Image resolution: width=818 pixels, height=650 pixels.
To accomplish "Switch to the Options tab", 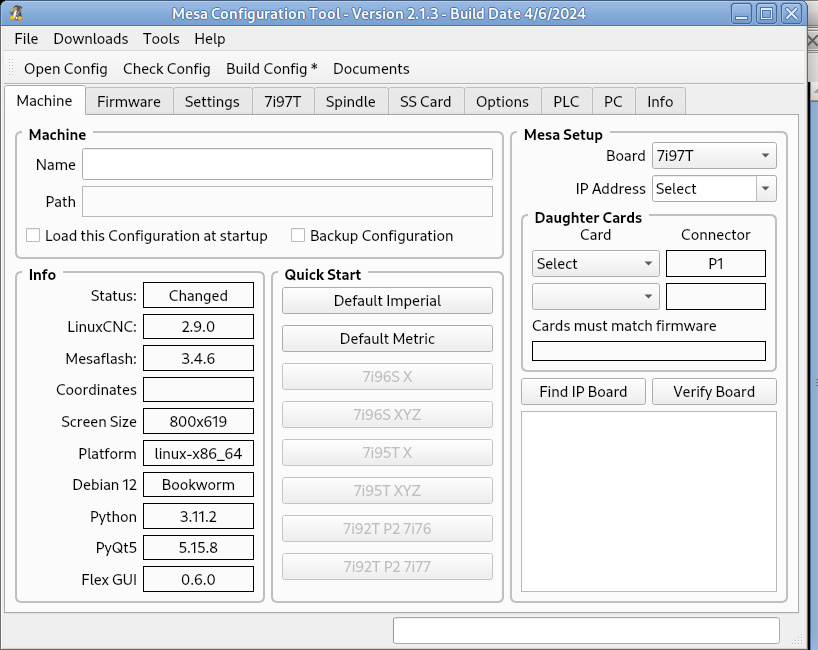I will coord(502,102).
